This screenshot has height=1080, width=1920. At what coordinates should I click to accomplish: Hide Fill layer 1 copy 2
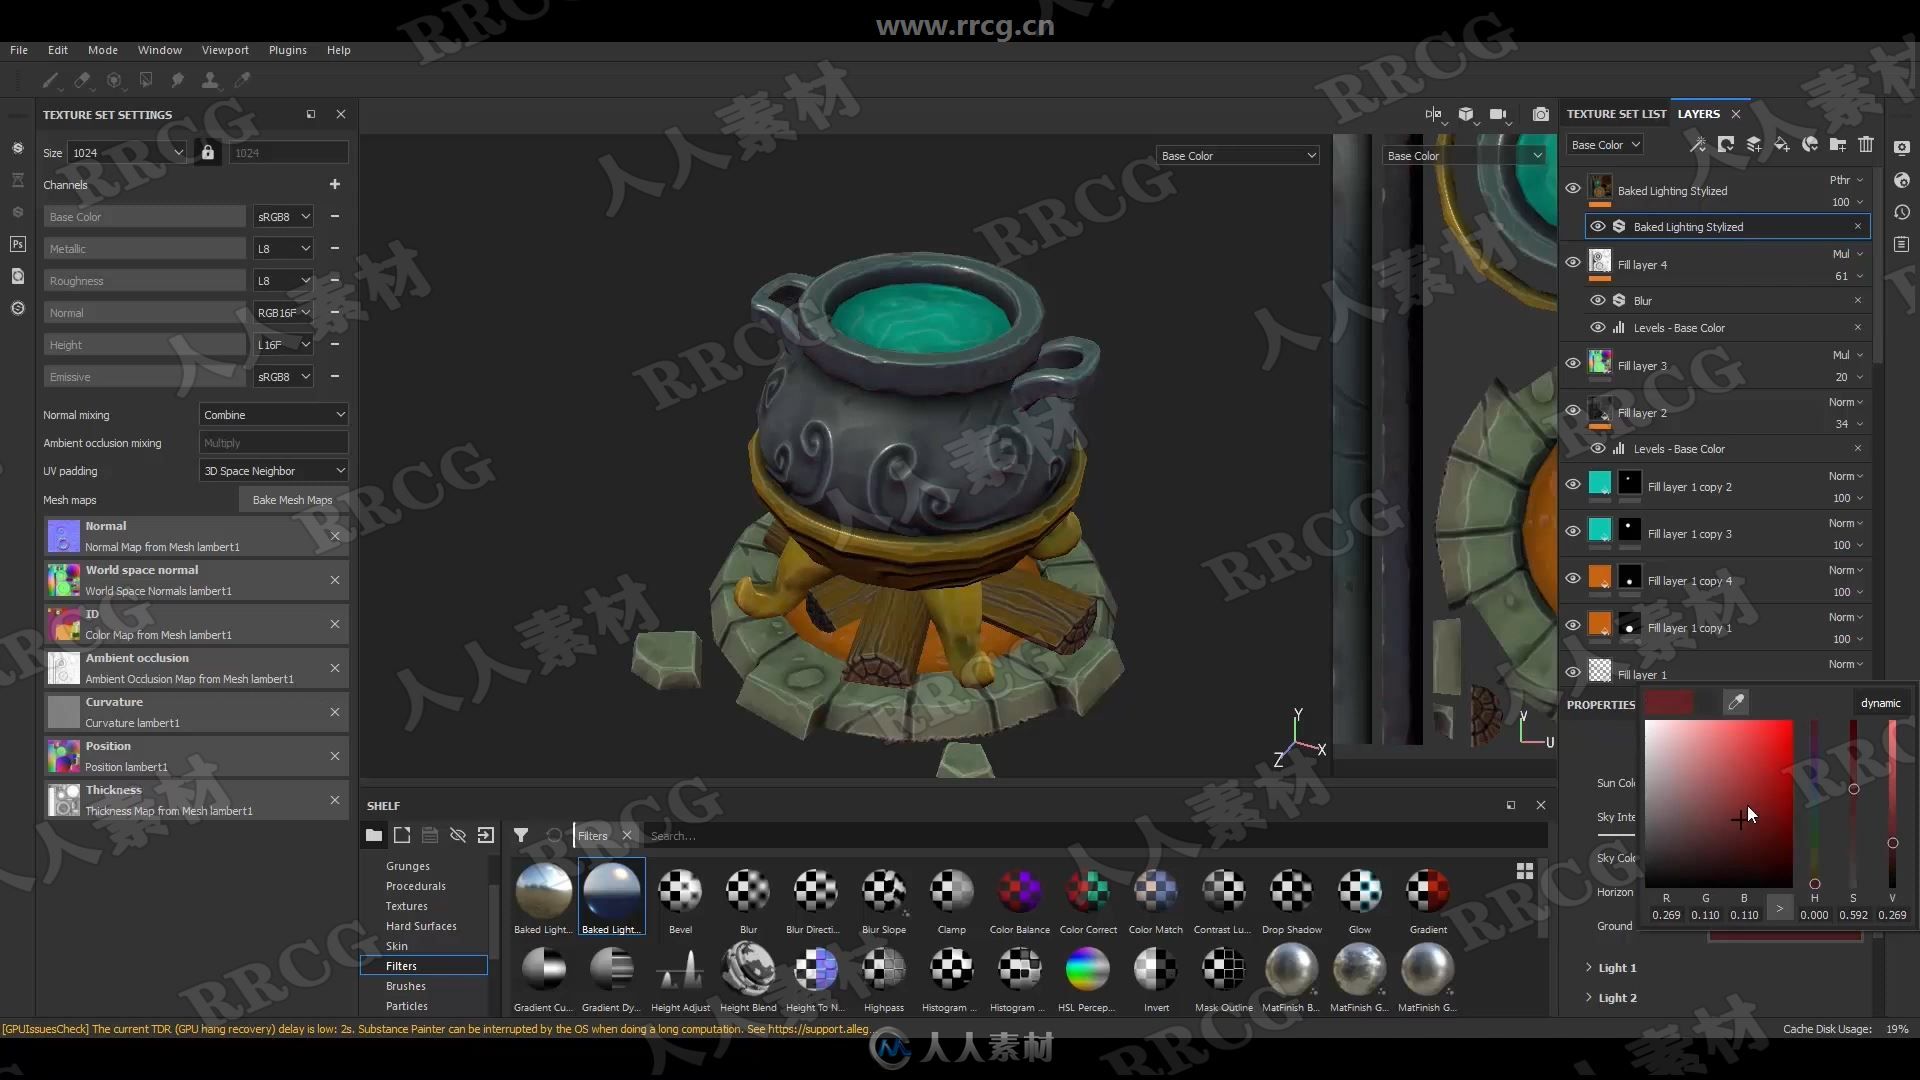coord(1573,484)
